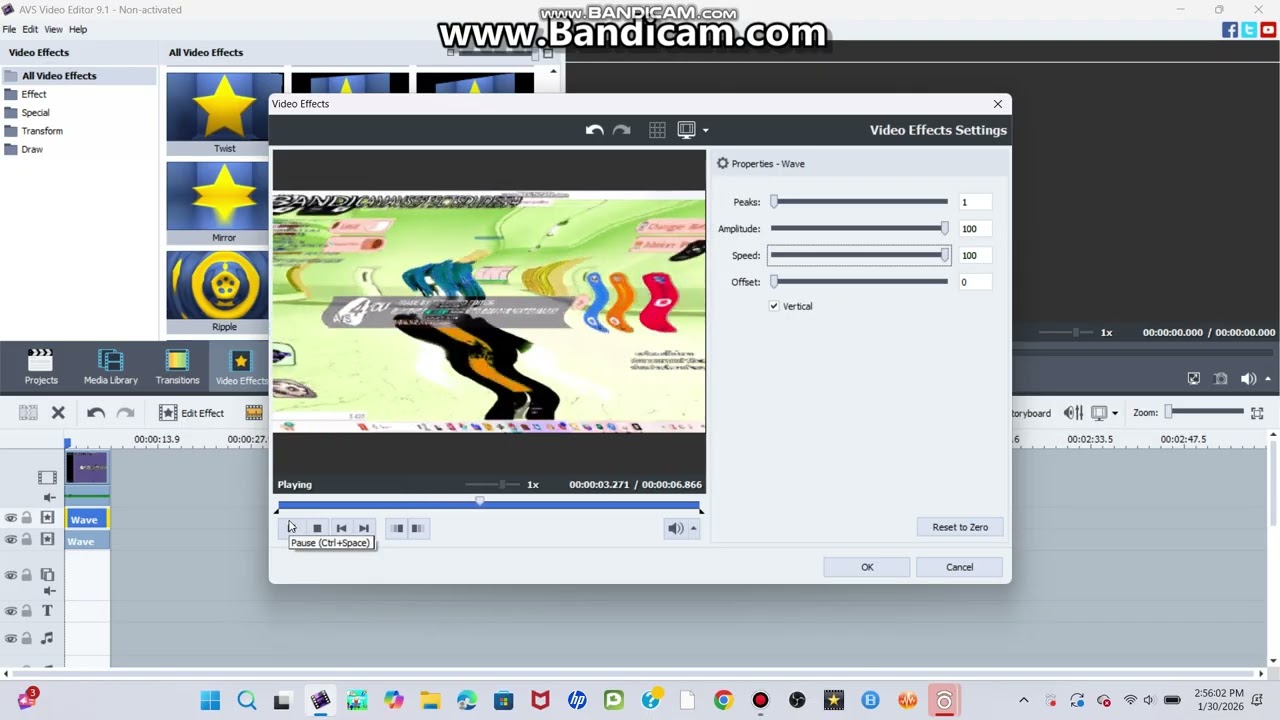This screenshot has width=1280, height=720.
Task: Select the Special category
Action: (x=35, y=113)
